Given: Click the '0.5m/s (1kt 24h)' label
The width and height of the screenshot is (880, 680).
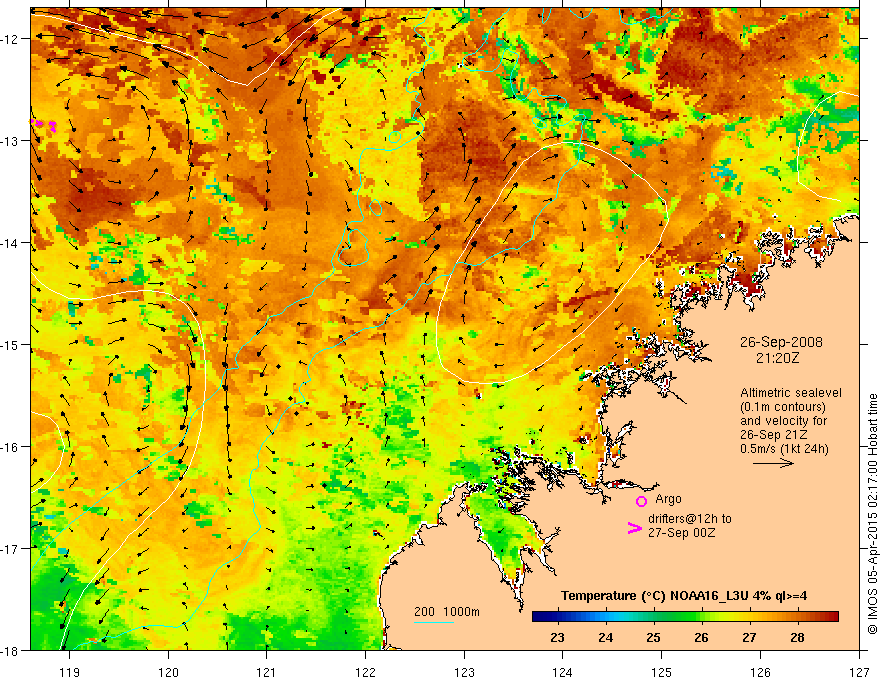Looking at the screenshot, I should click(784, 449).
